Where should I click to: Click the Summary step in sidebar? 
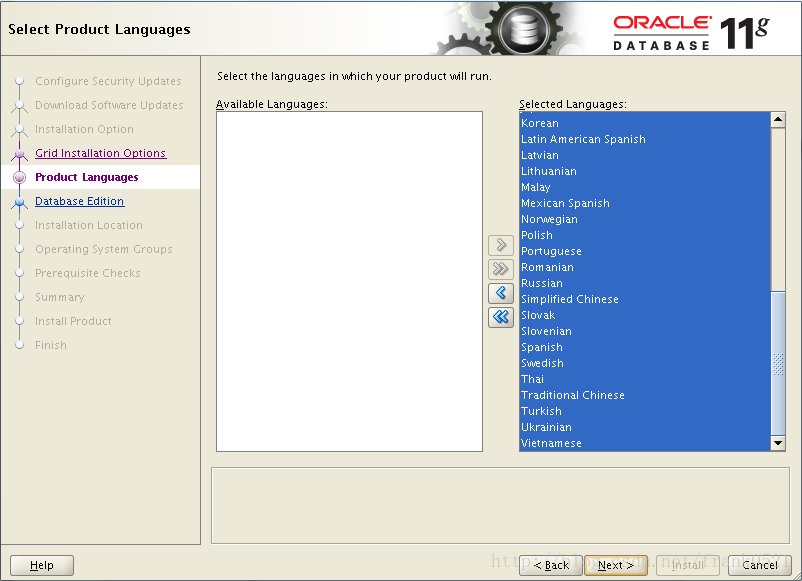click(60, 297)
